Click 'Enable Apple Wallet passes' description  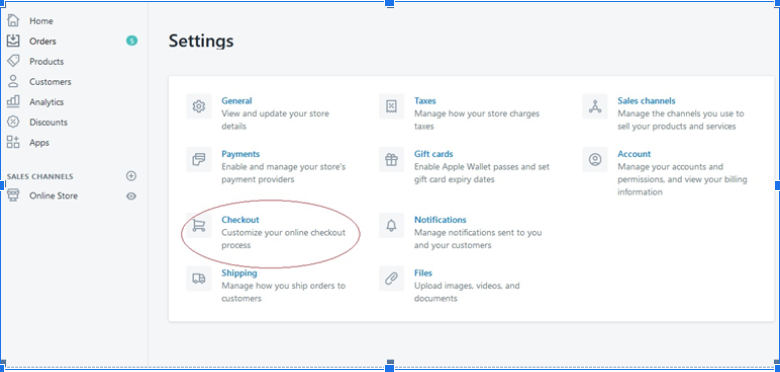[482, 173]
